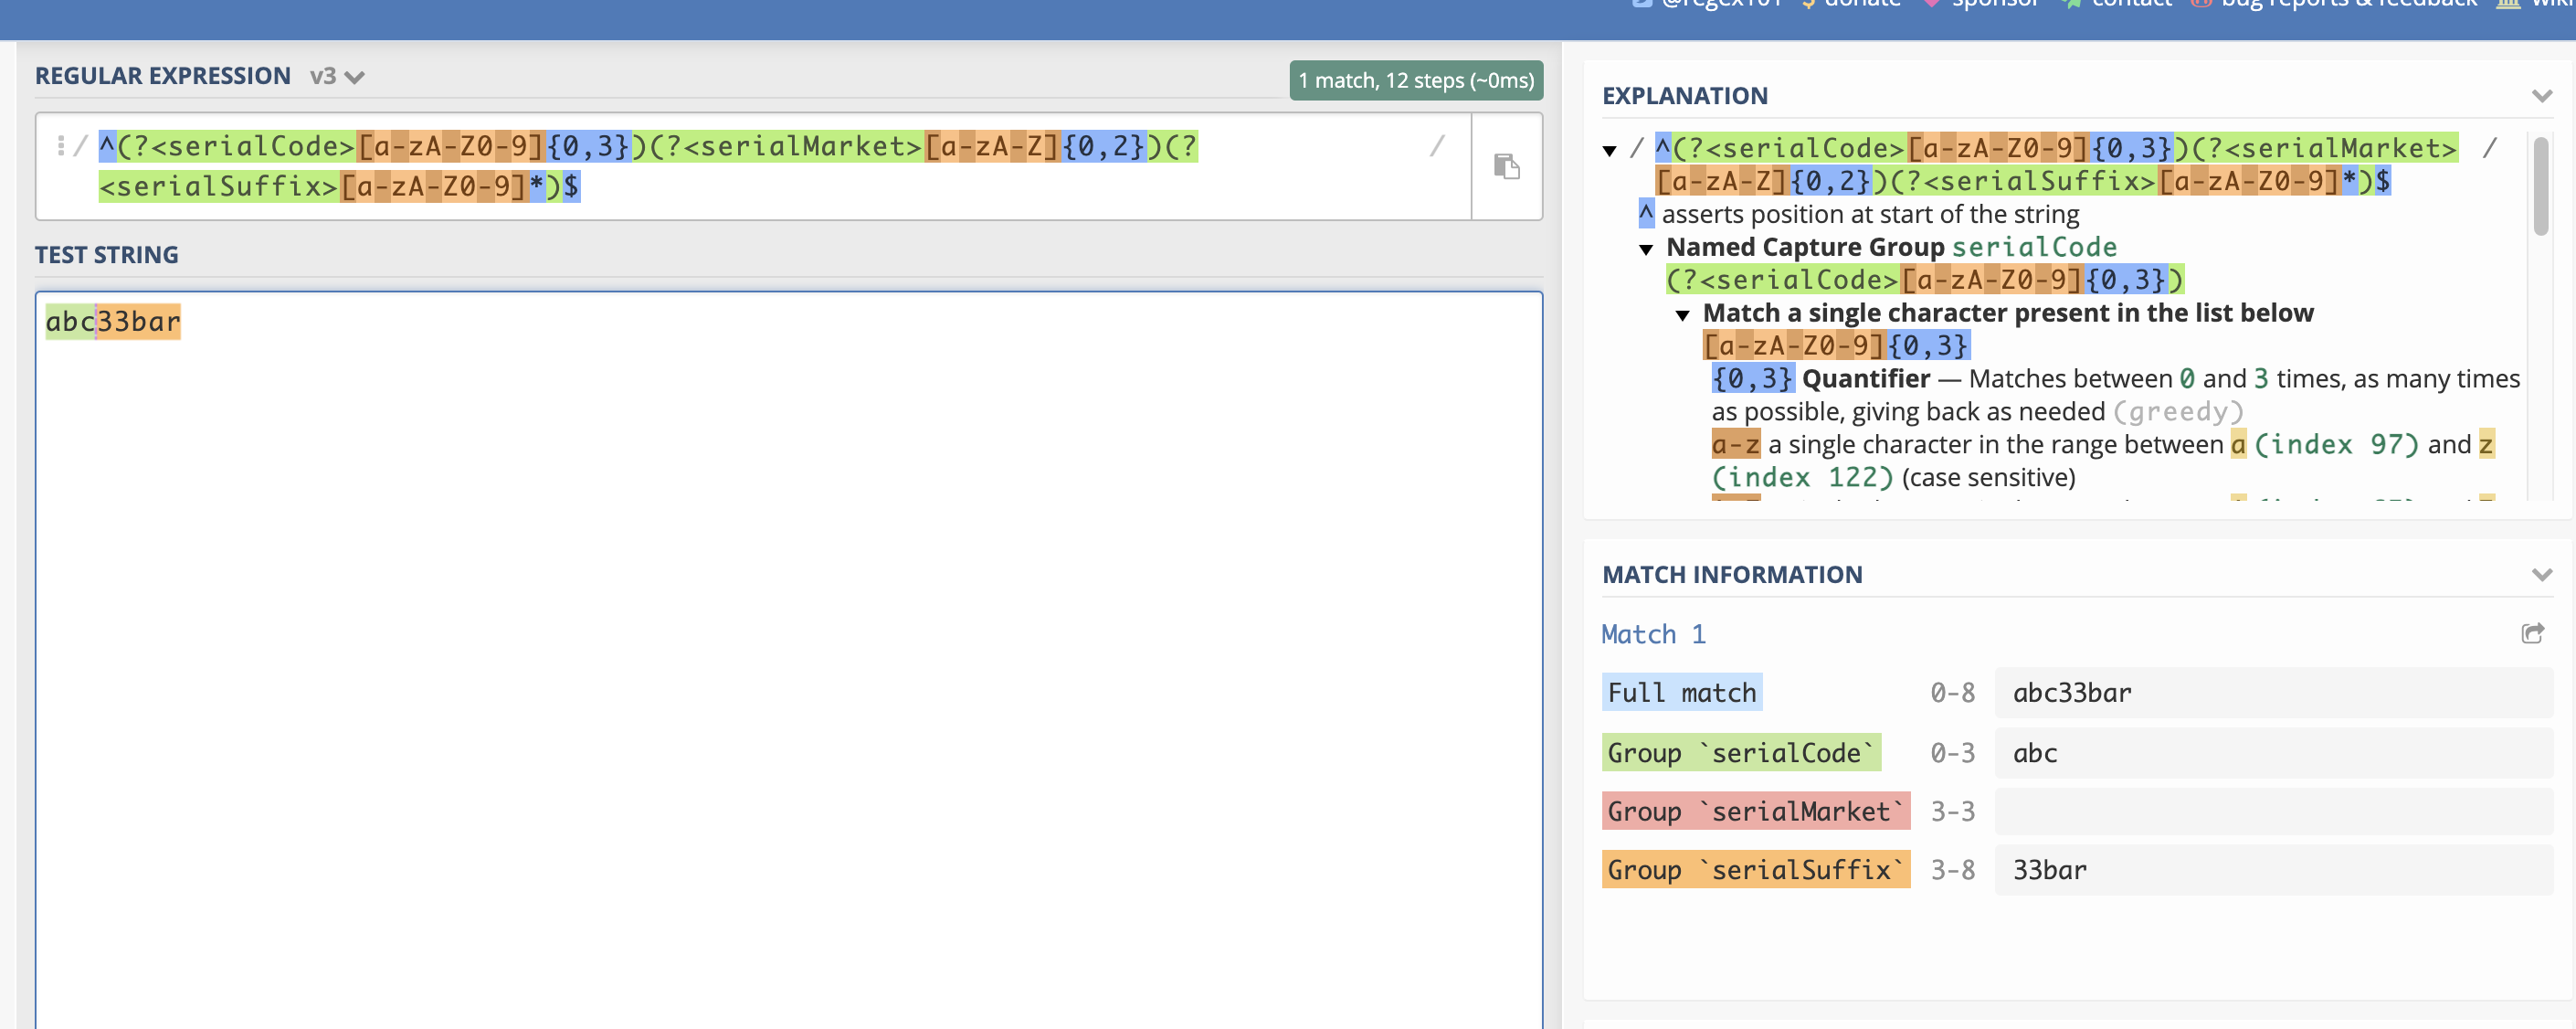Open regex flags via the trailing slash
2576x1029 pixels.
click(1437, 146)
